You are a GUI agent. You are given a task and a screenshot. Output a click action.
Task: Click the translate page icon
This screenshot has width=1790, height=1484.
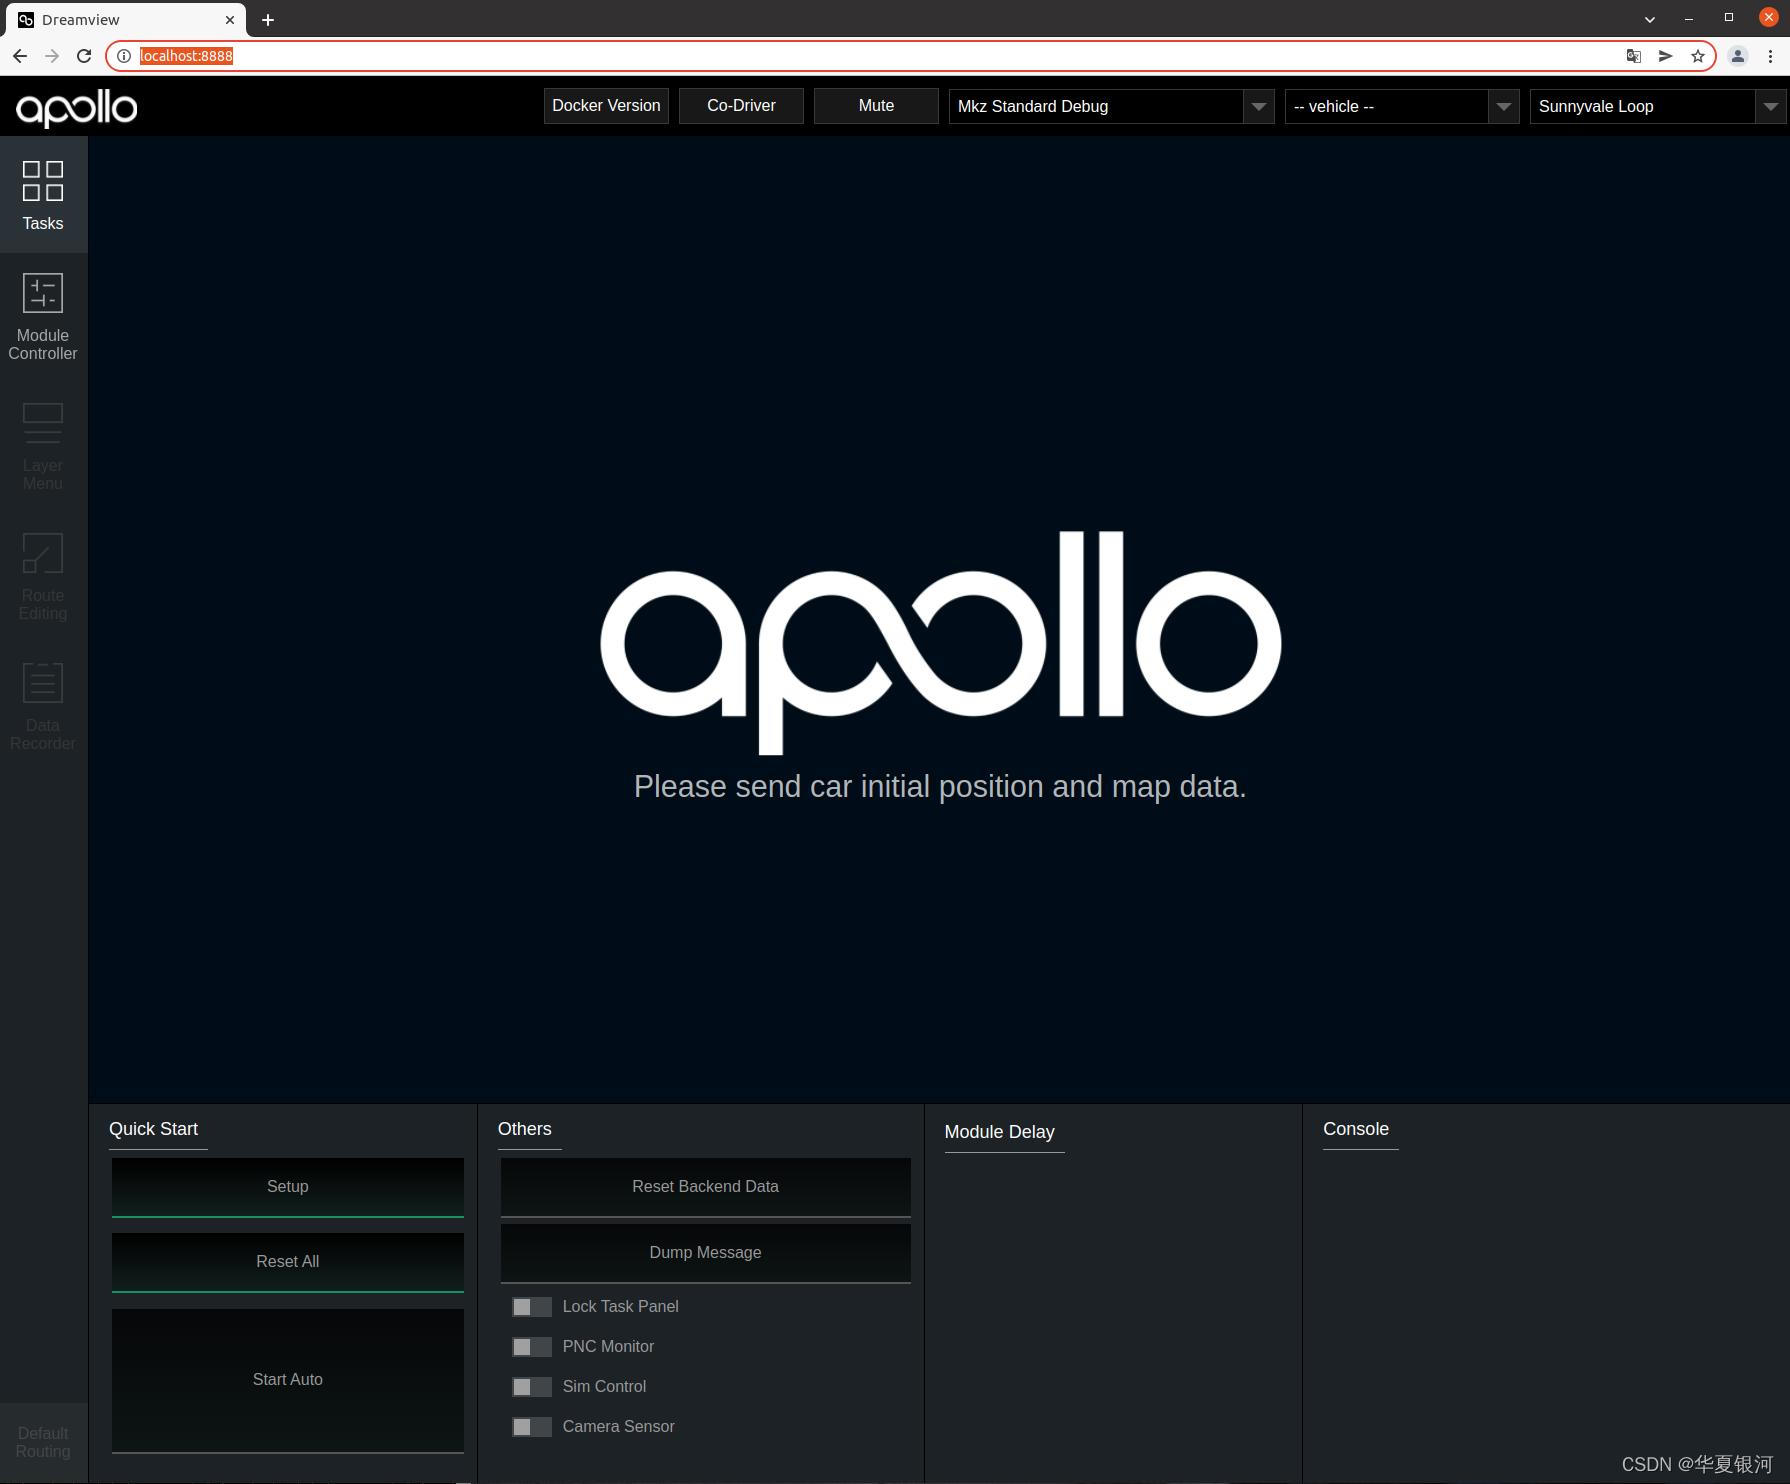click(1634, 56)
